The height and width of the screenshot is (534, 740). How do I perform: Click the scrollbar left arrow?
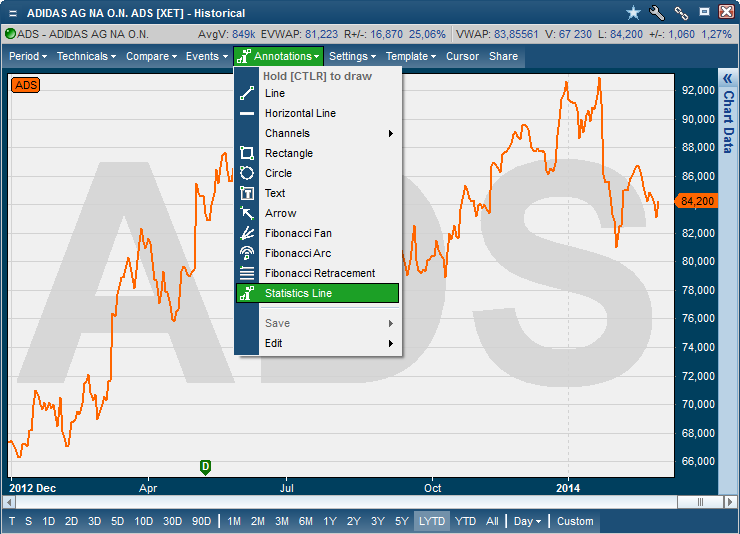click(x=8, y=501)
